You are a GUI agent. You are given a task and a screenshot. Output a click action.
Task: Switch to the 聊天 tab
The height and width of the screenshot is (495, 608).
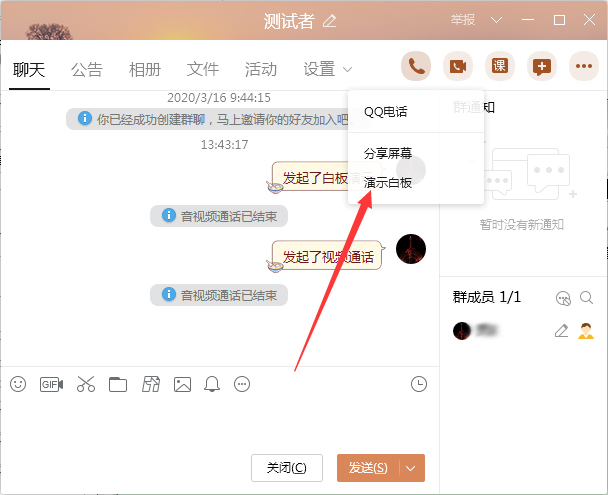point(29,70)
